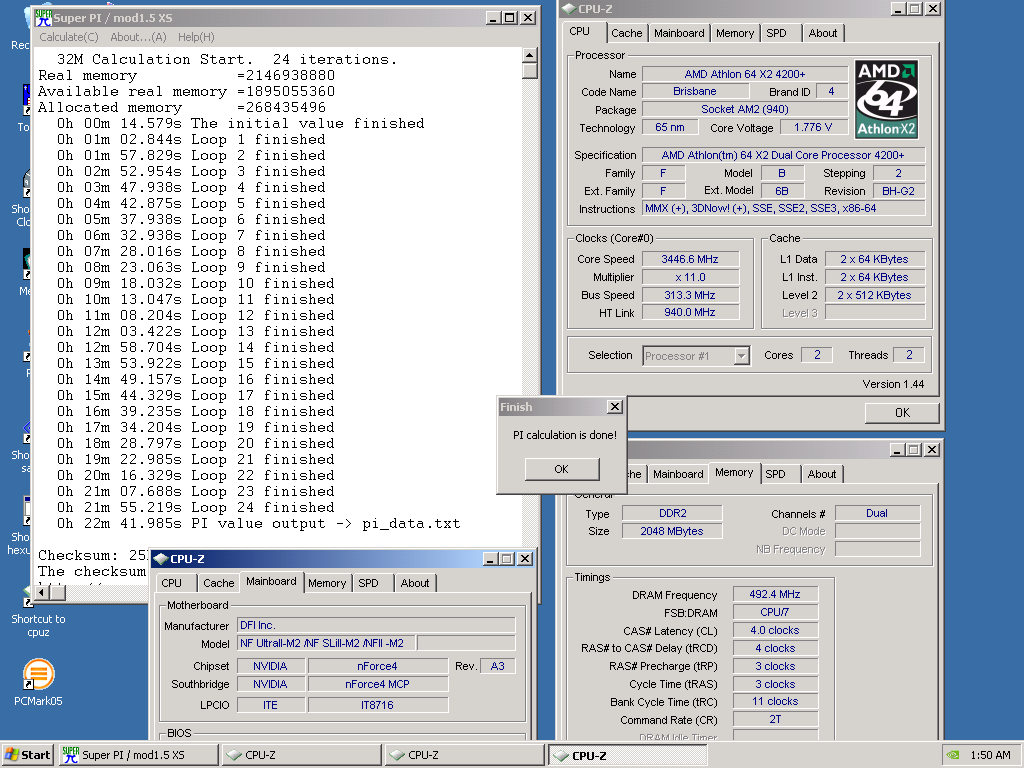Switch to SPD tab in top CPU-Z window

[776, 33]
